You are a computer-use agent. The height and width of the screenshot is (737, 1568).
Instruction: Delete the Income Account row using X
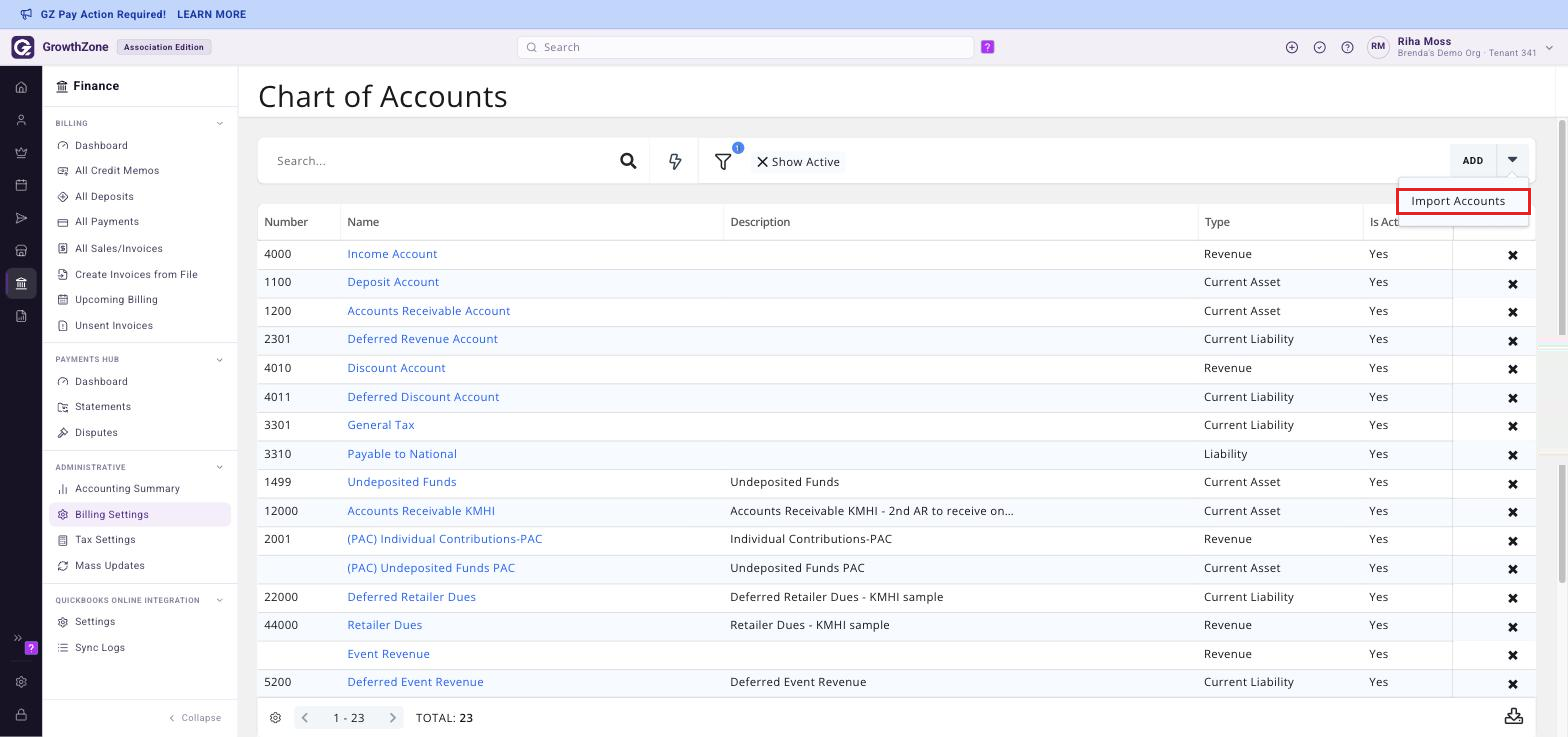[x=1513, y=255]
